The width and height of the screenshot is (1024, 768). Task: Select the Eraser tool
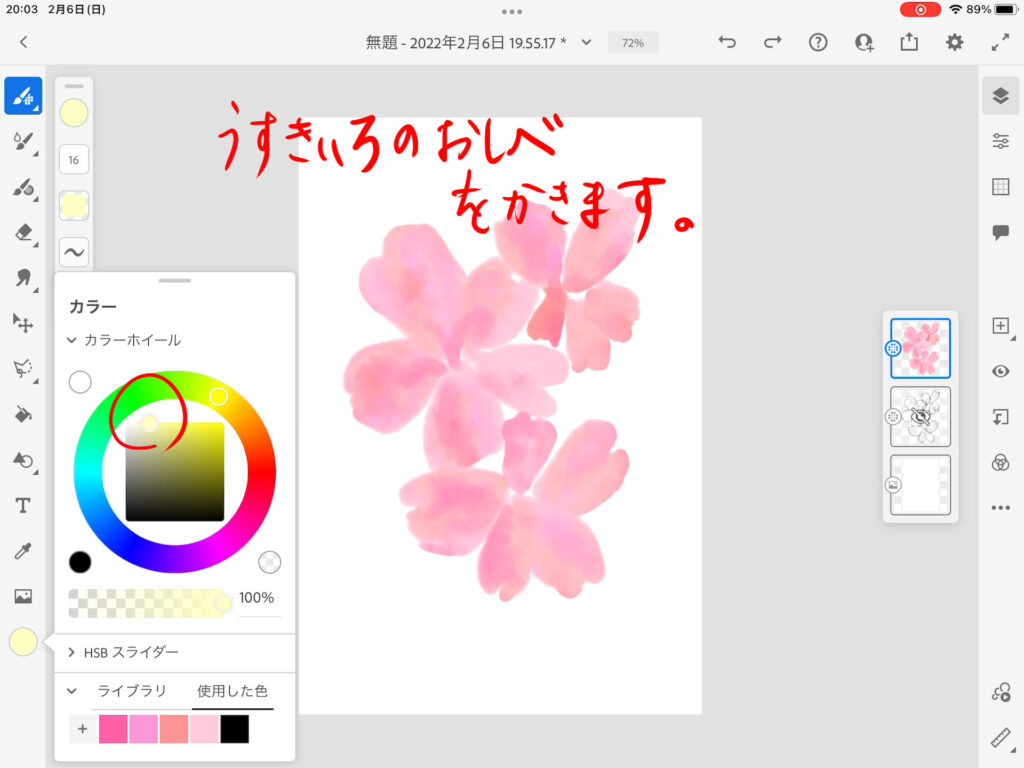pos(23,233)
